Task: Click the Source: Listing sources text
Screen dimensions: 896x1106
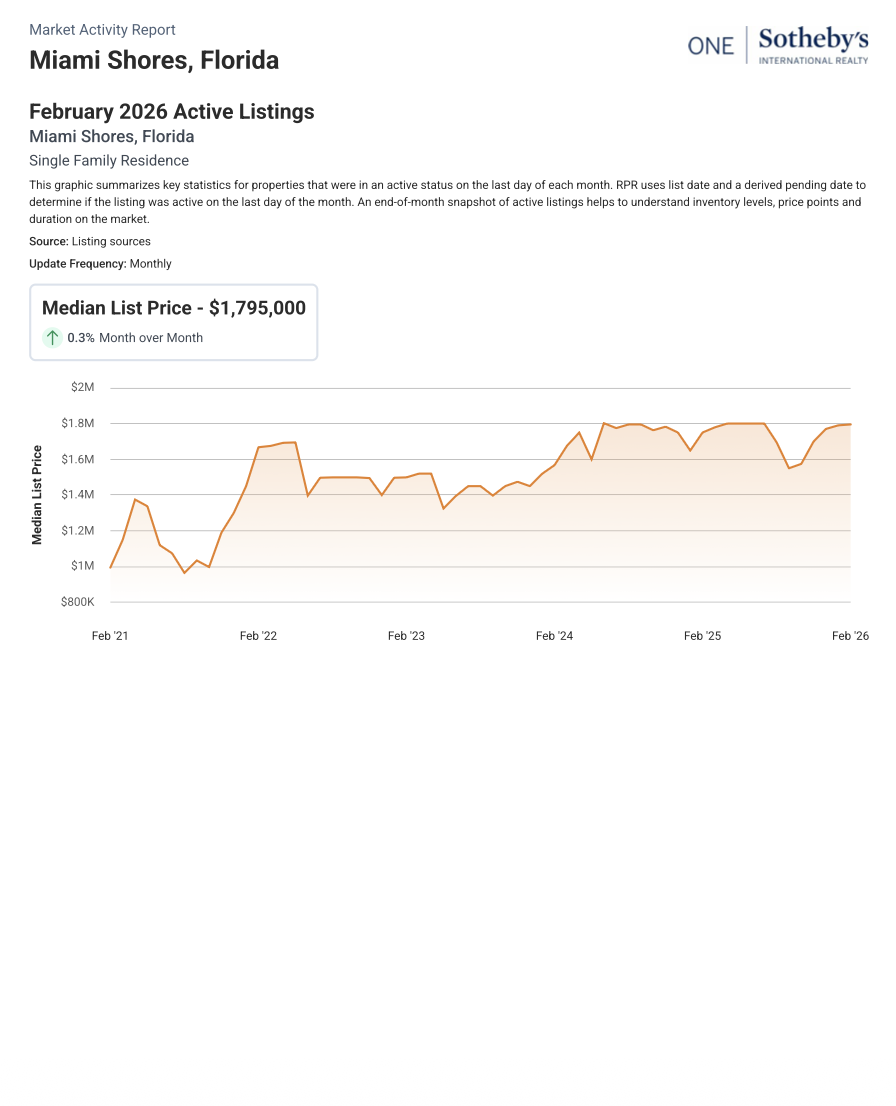Action: pyautogui.click(x=90, y=241)
